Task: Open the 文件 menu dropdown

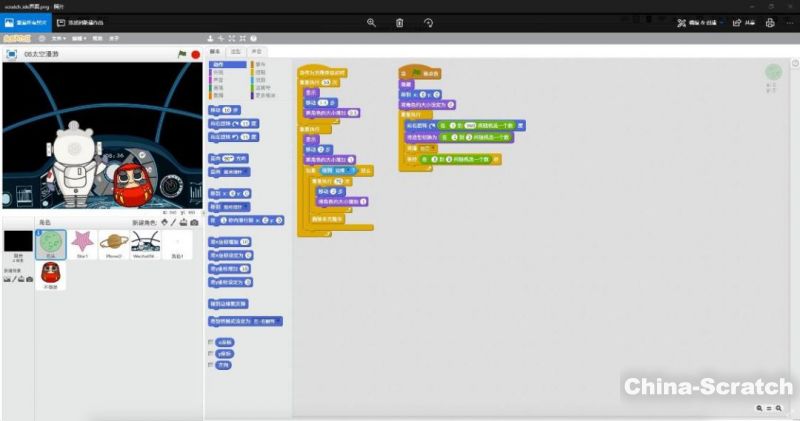Action: click(x=58, y=38)
